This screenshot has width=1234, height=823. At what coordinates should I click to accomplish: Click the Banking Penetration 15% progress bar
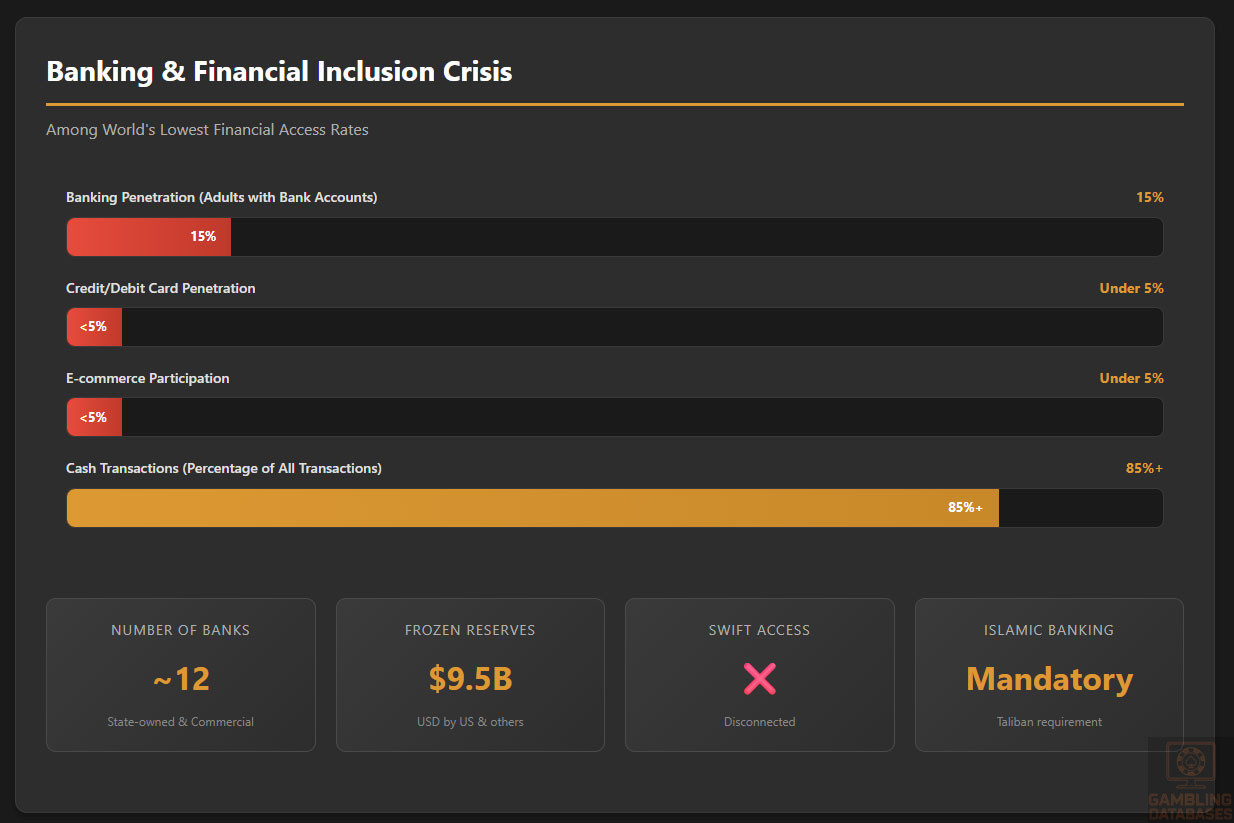[x=149, y=237]
